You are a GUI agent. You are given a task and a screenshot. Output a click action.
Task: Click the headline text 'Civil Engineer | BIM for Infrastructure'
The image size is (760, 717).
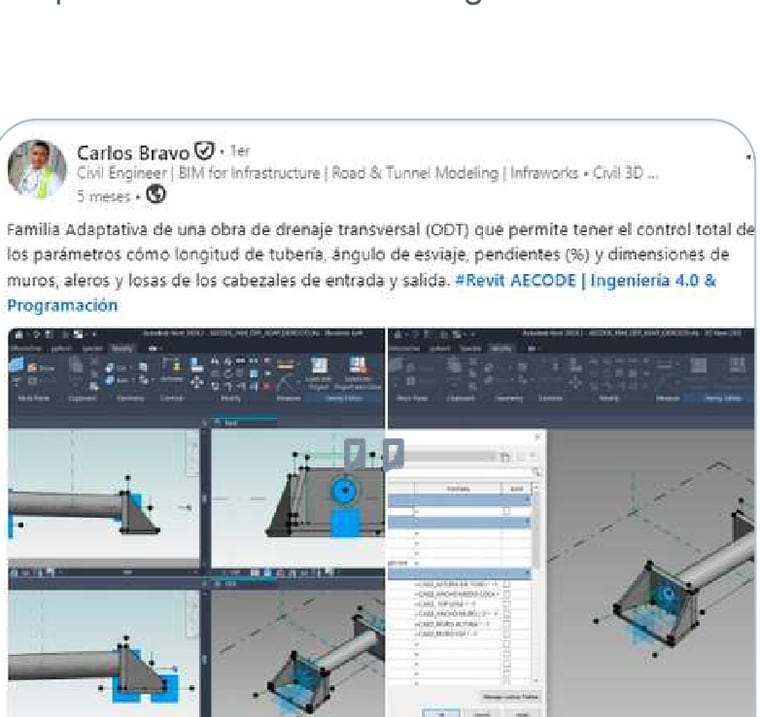[198, 173]
